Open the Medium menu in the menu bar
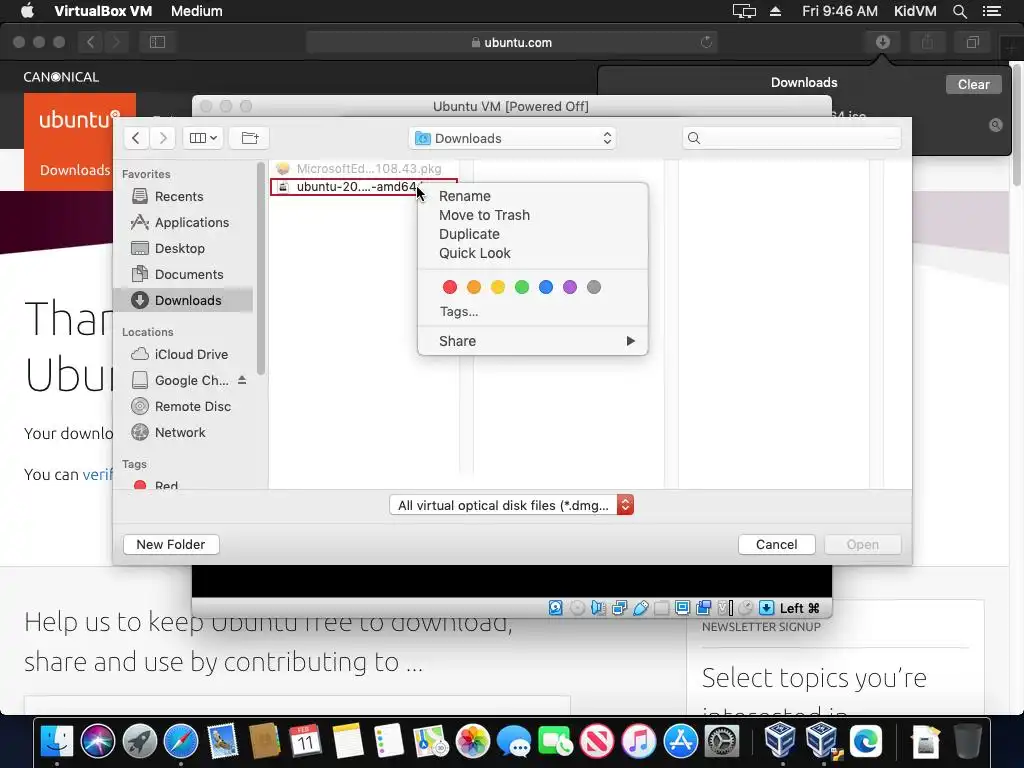 (197, 11)
